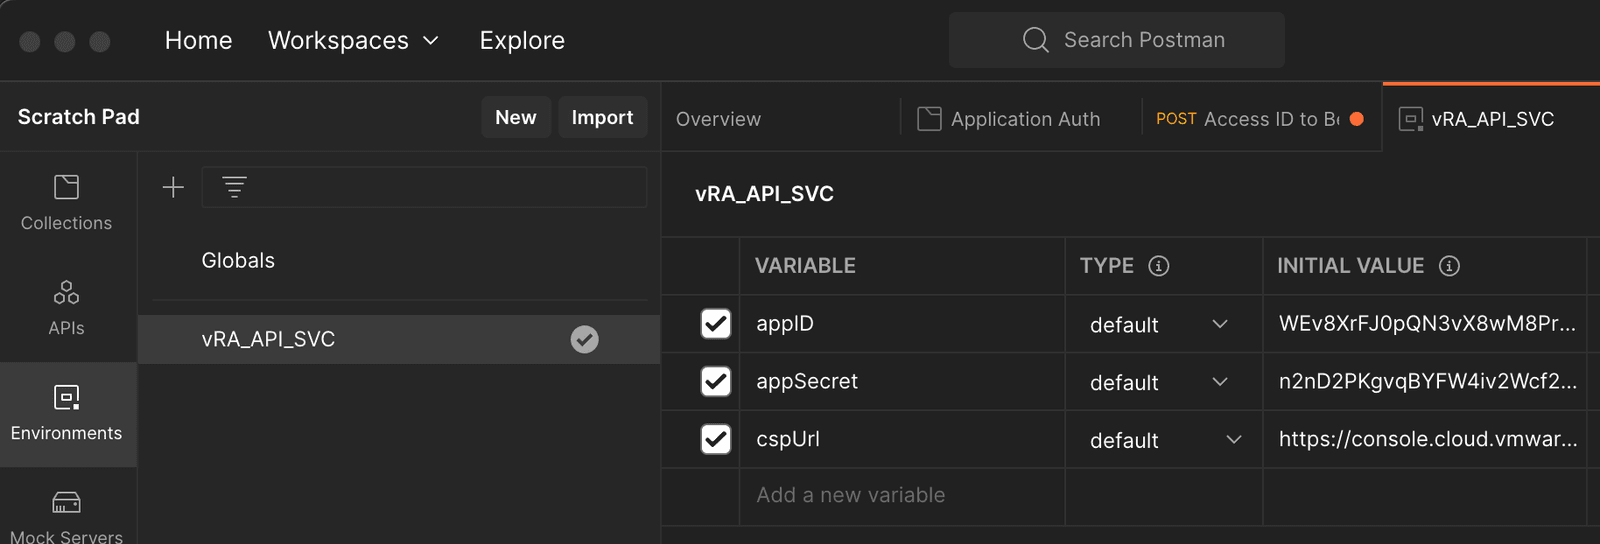Click the info icon next to INITIAL VALUE

coord(1449,266)
